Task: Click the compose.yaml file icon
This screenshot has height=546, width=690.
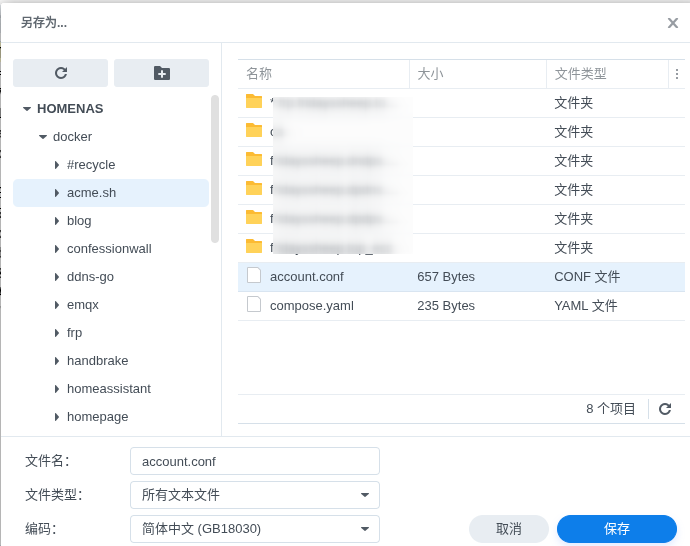Action: pos(254,305)
